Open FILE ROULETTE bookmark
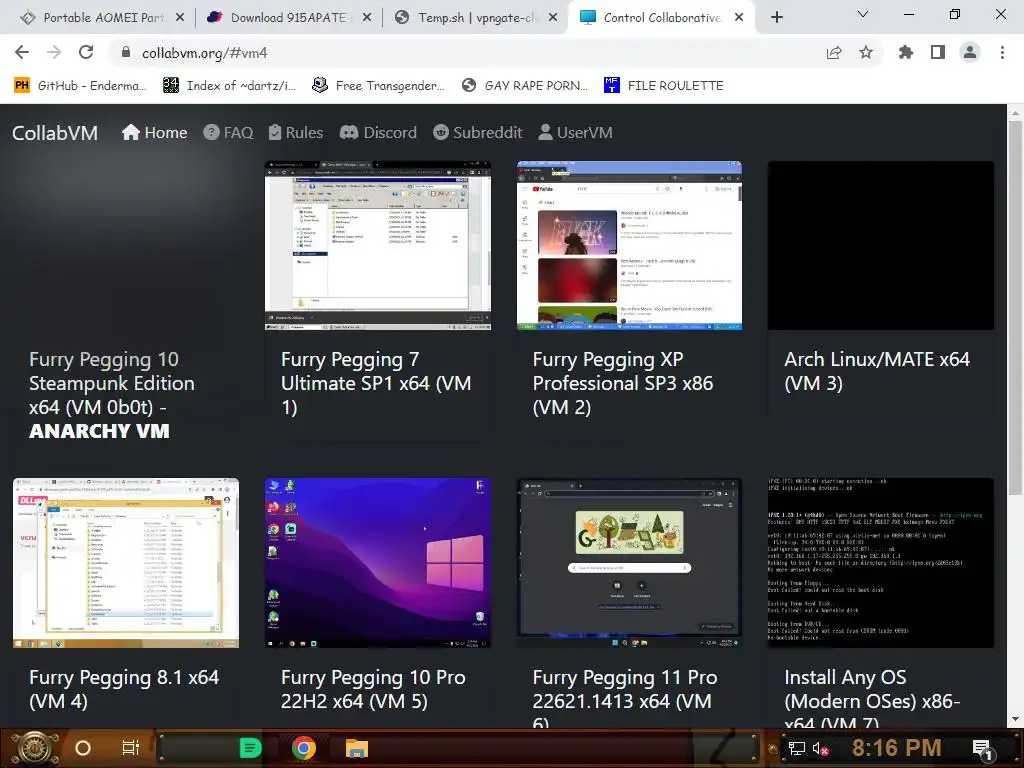This screenshot has height=768, width=1024. point(664,86)
